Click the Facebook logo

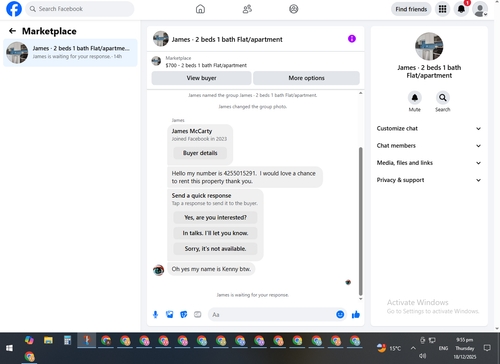click(x=14, y=9)
